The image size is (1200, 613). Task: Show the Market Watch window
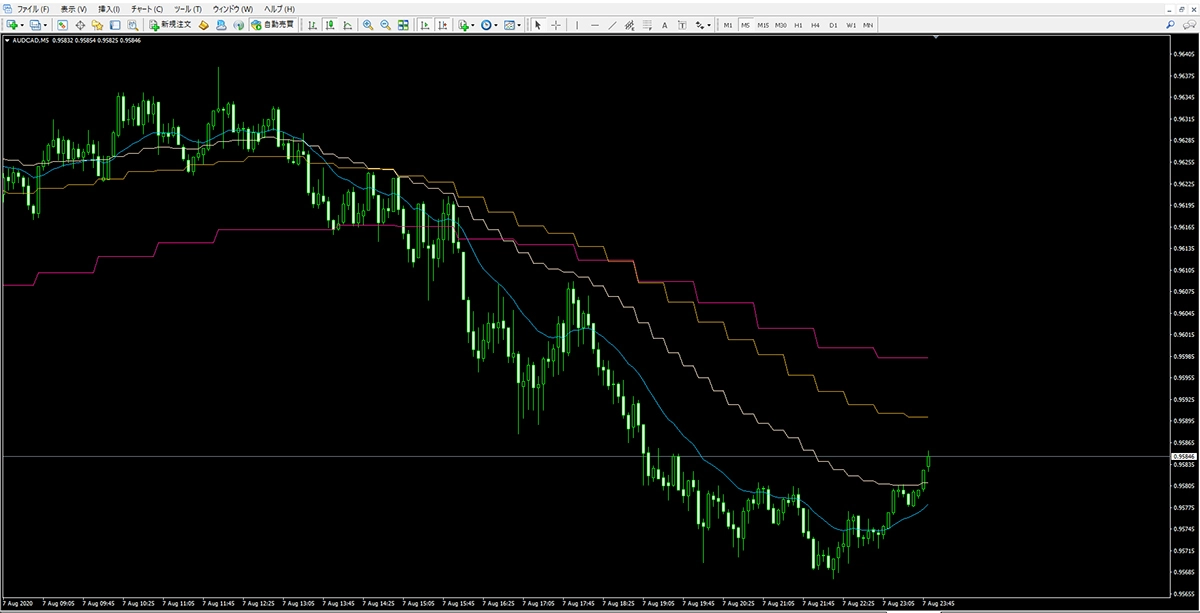click(x=63, y=24)
